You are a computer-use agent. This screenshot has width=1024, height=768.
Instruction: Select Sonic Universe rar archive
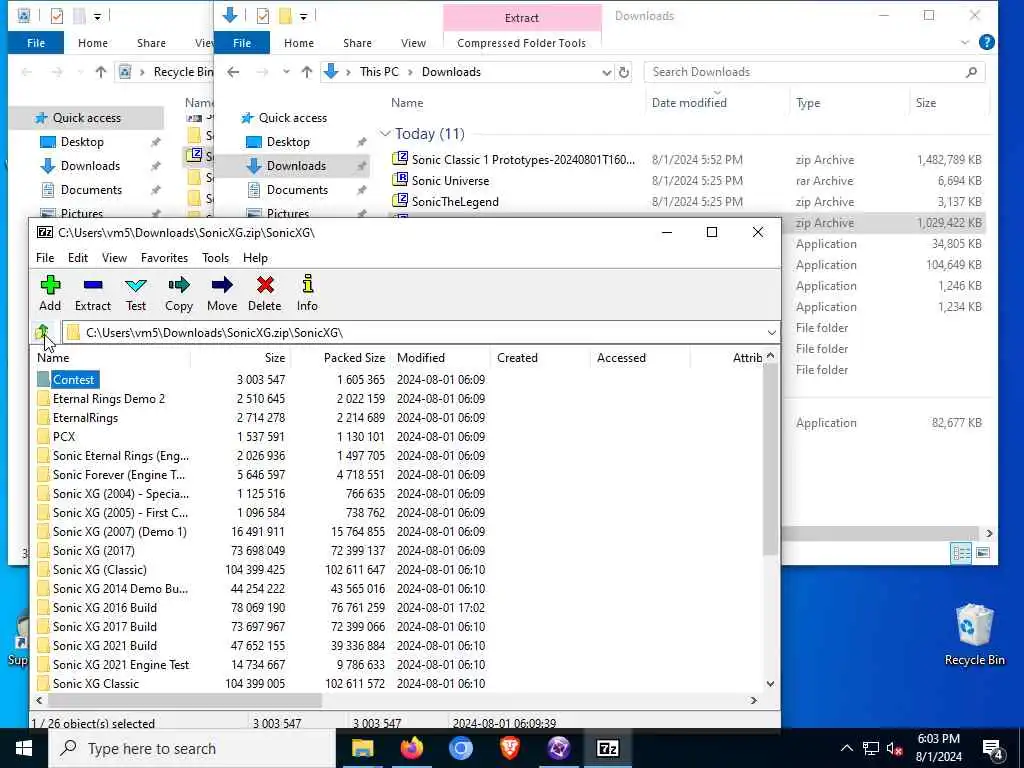click(450, 180)
